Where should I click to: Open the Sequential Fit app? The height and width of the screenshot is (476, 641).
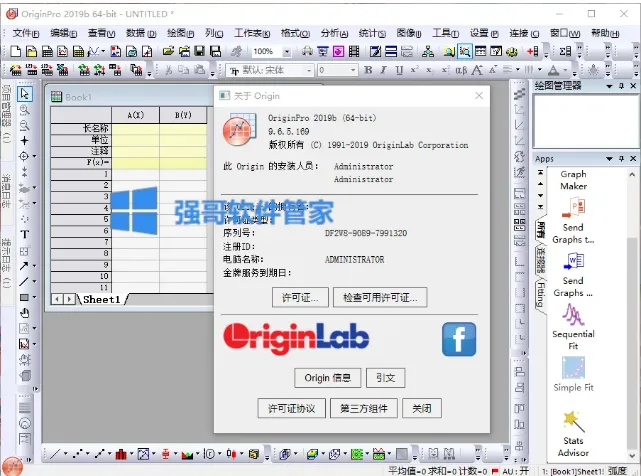(x=573, y=327)
